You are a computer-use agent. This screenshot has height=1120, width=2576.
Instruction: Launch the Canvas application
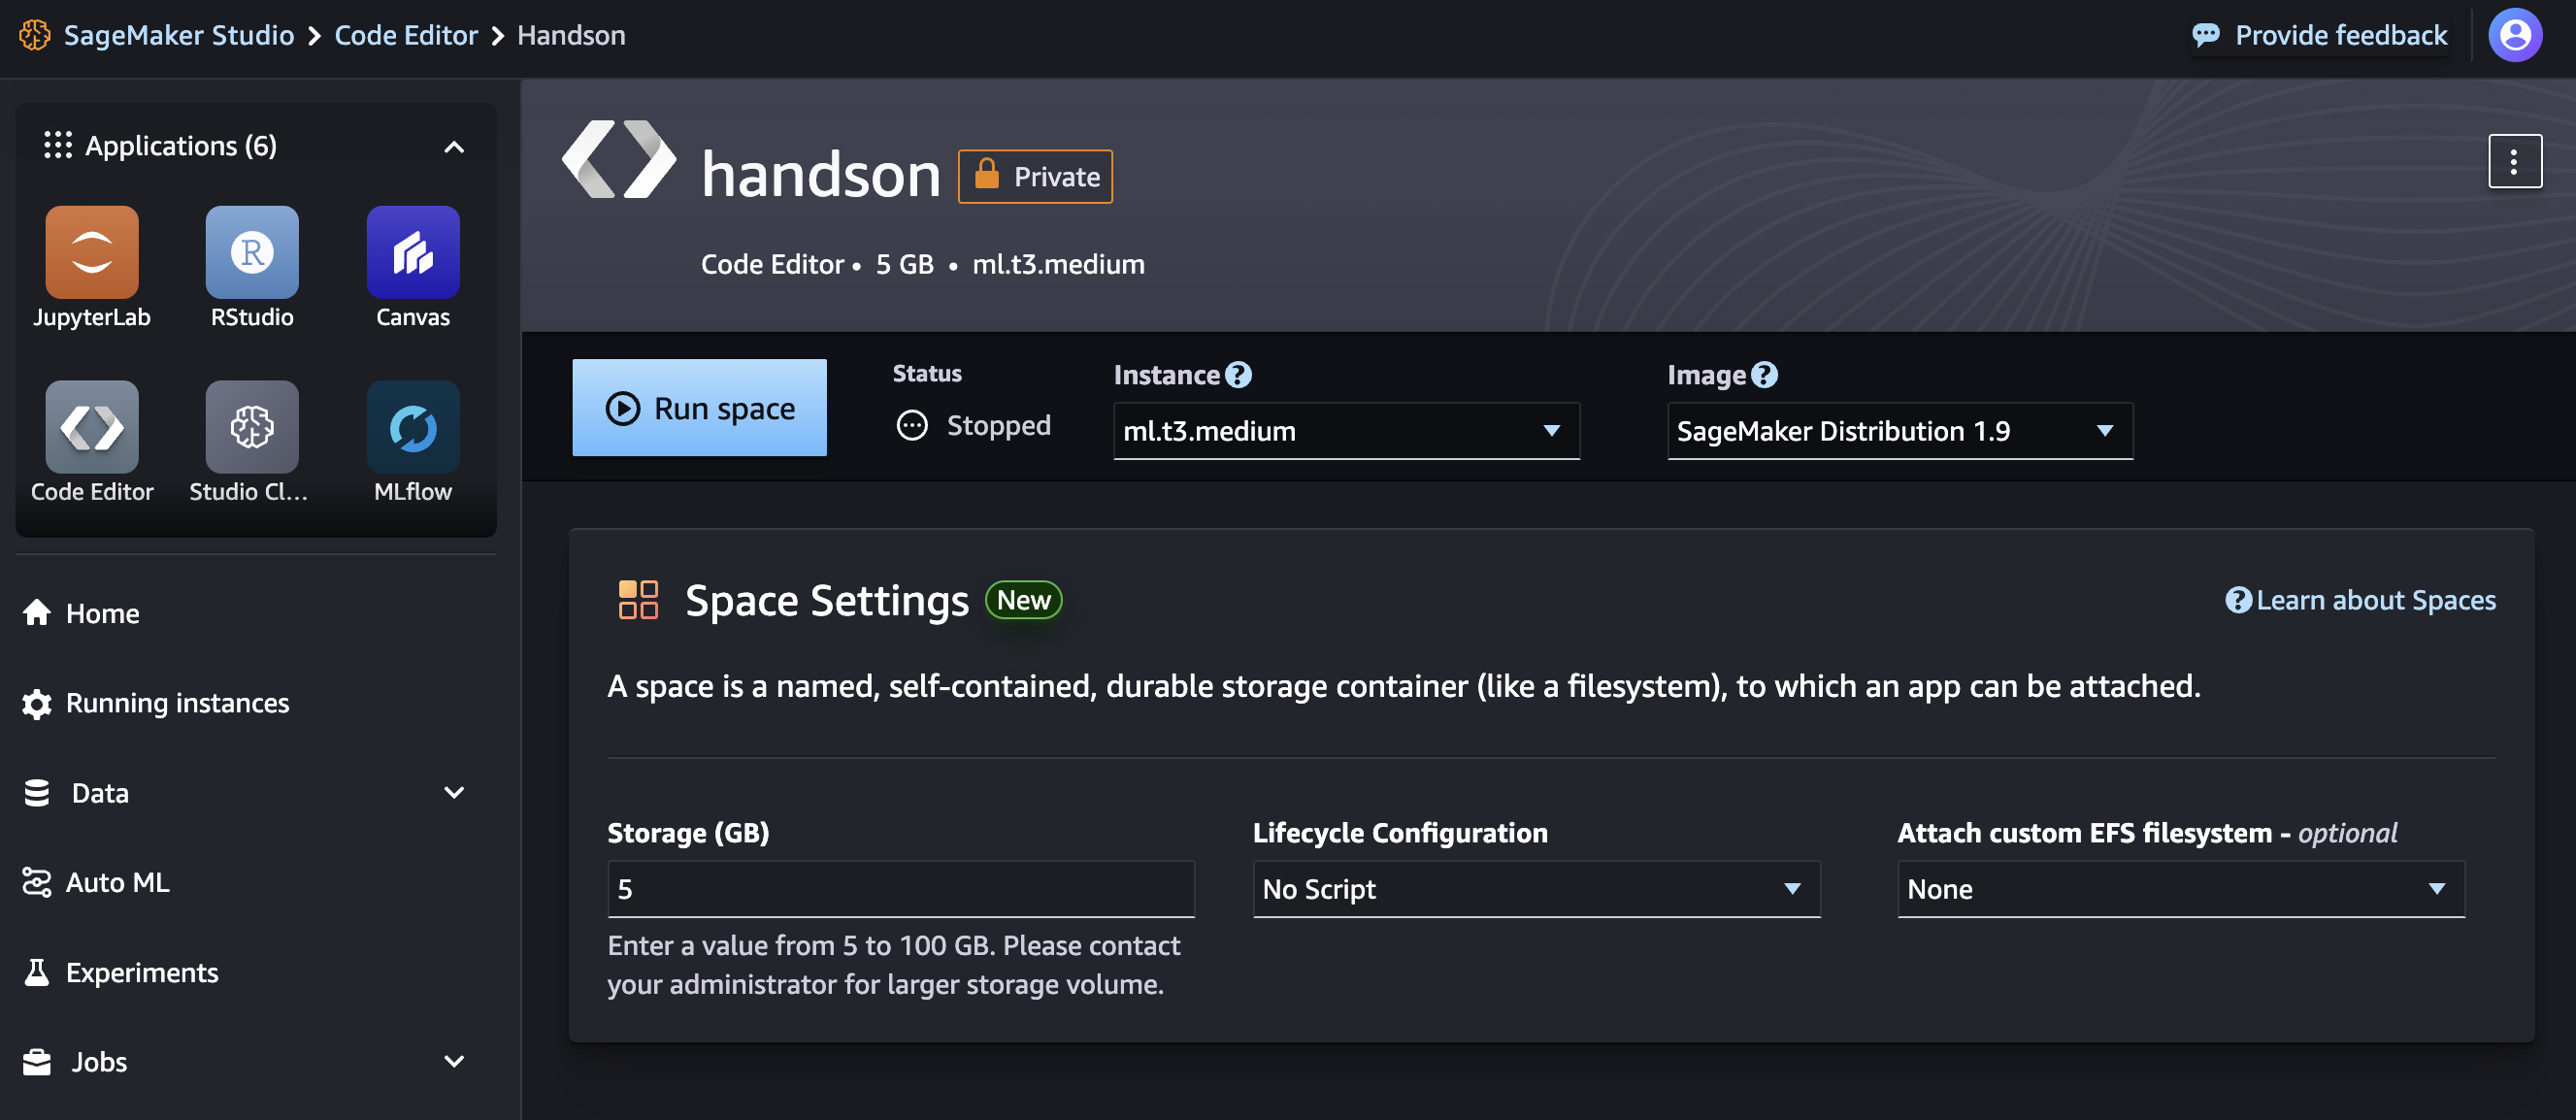[412, 252]
